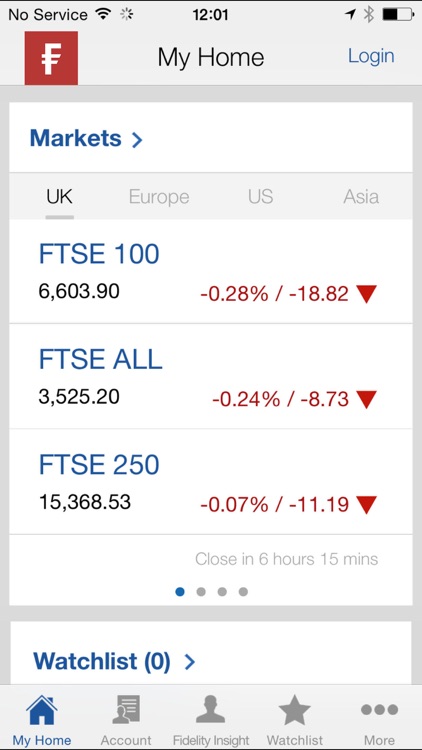Tap the red Fidelity logo icon

pos(51,58)
